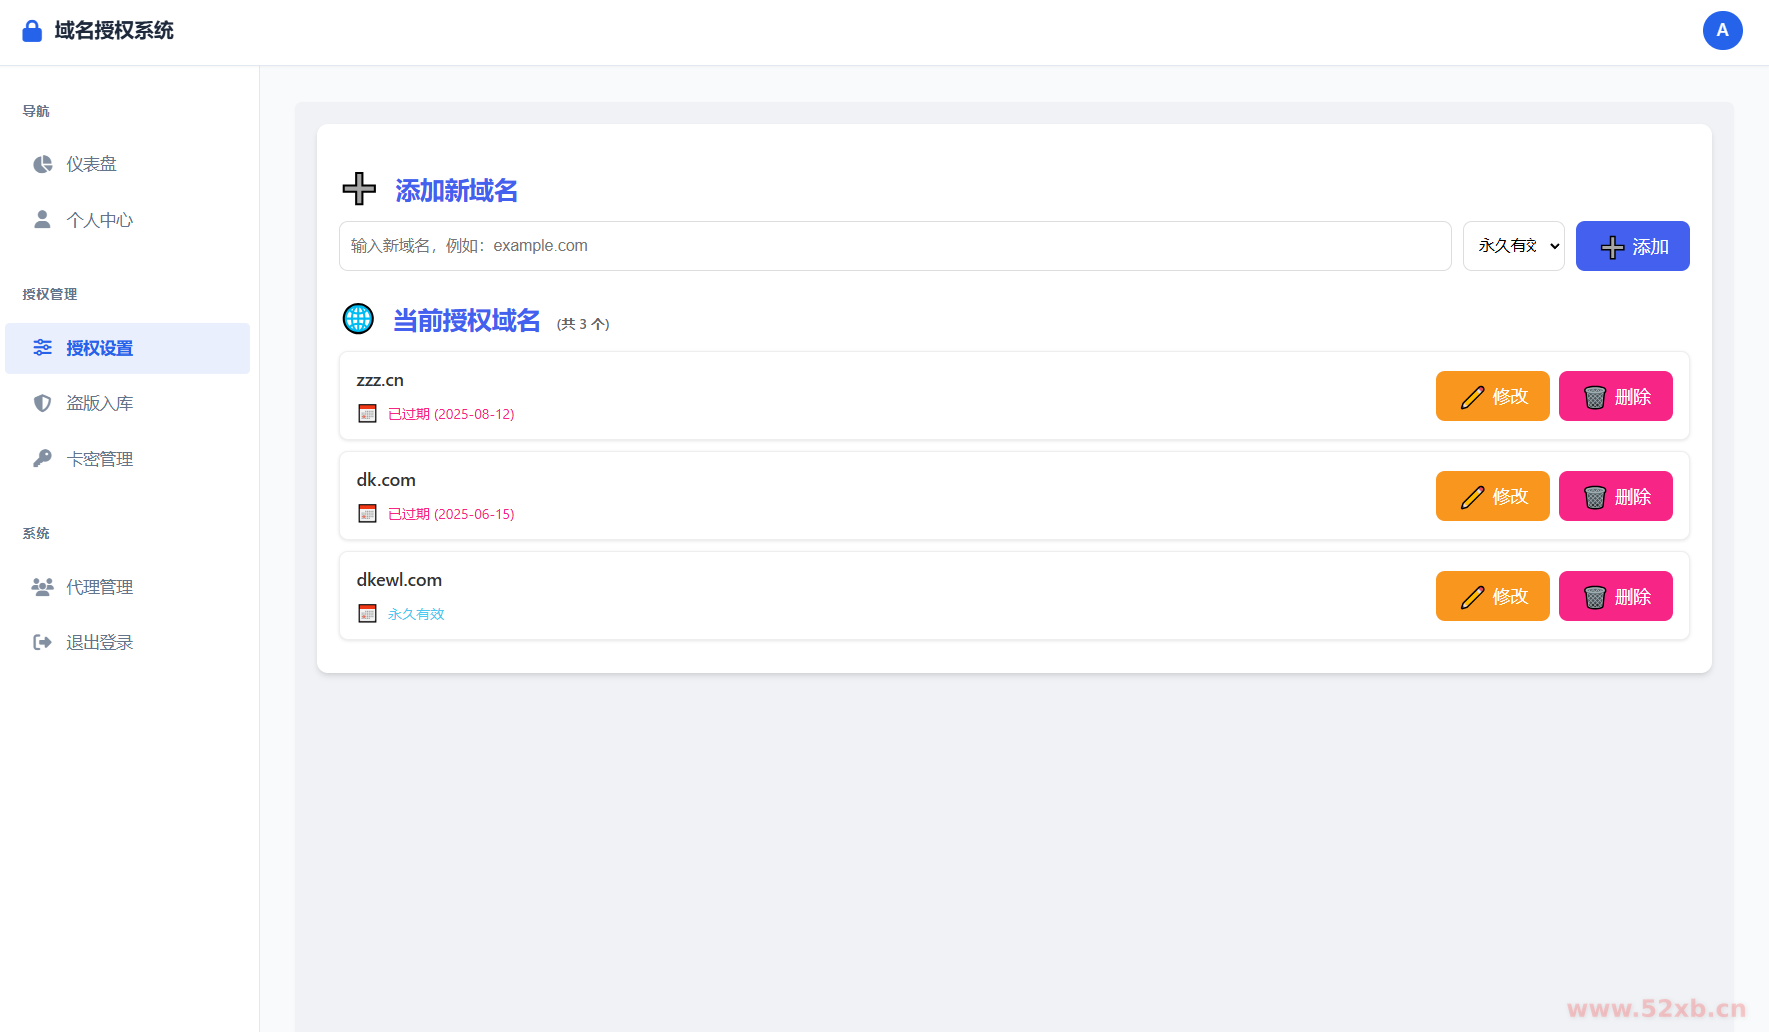Go to 仪表盘 in the sidebar
This screenshot has width=1769, height=1032.
[x=92, y=164]
